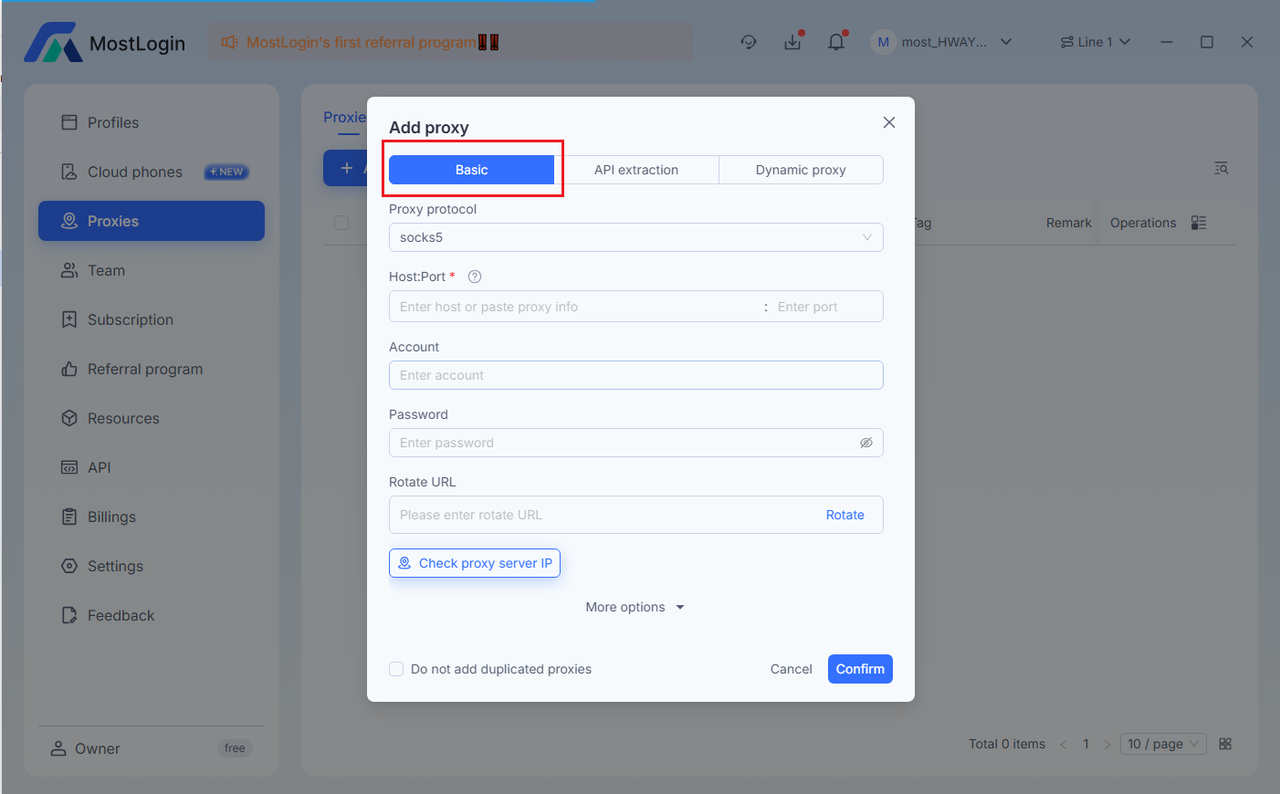Click the grid layout icon in pagination
1280x794 pixels.
(x=1226, y=744)
